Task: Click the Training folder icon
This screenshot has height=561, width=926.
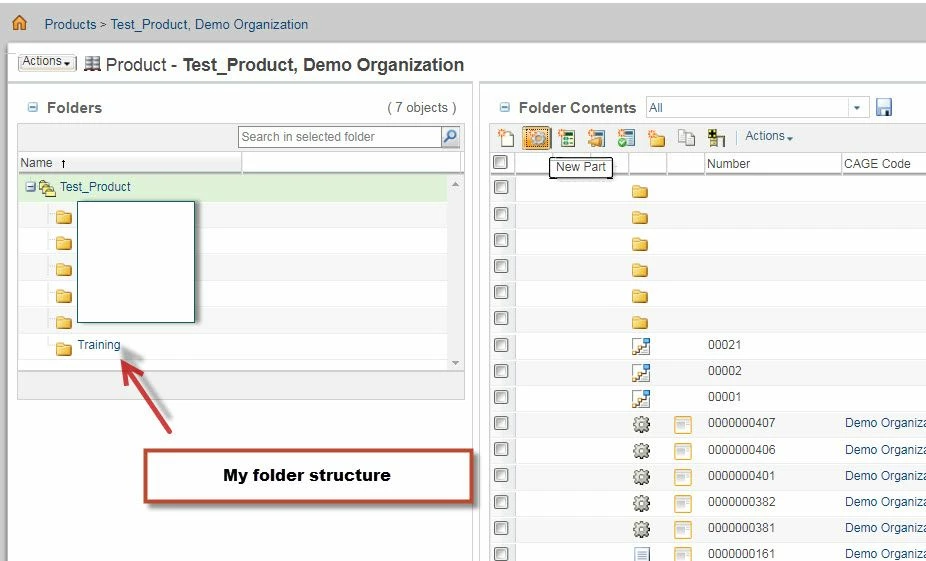Action: point(64,349)
